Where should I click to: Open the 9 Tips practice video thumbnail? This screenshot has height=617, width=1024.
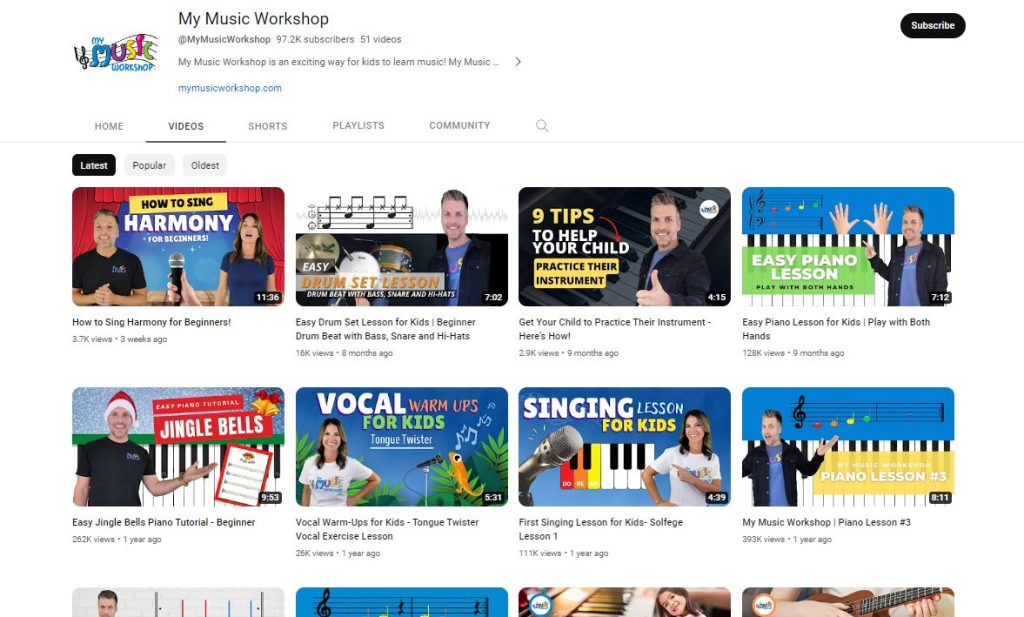(x=624, y=246)
